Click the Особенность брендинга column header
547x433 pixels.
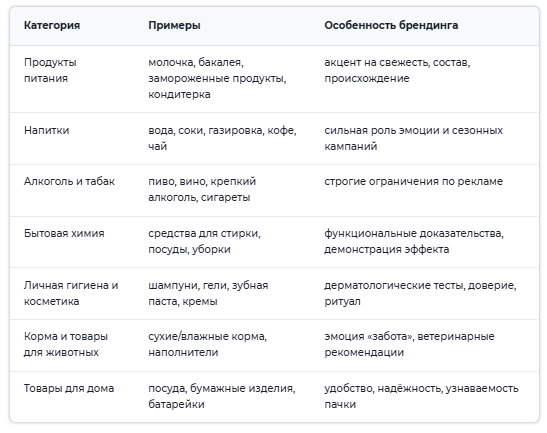[391, 25]
